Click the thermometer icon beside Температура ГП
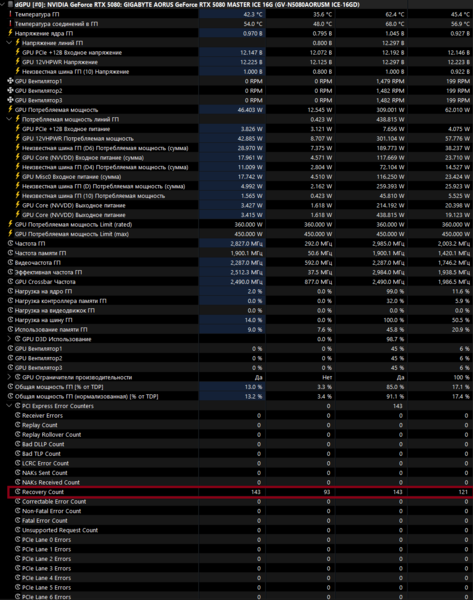Screen dimensions: 473x600 tap(10, 14)
